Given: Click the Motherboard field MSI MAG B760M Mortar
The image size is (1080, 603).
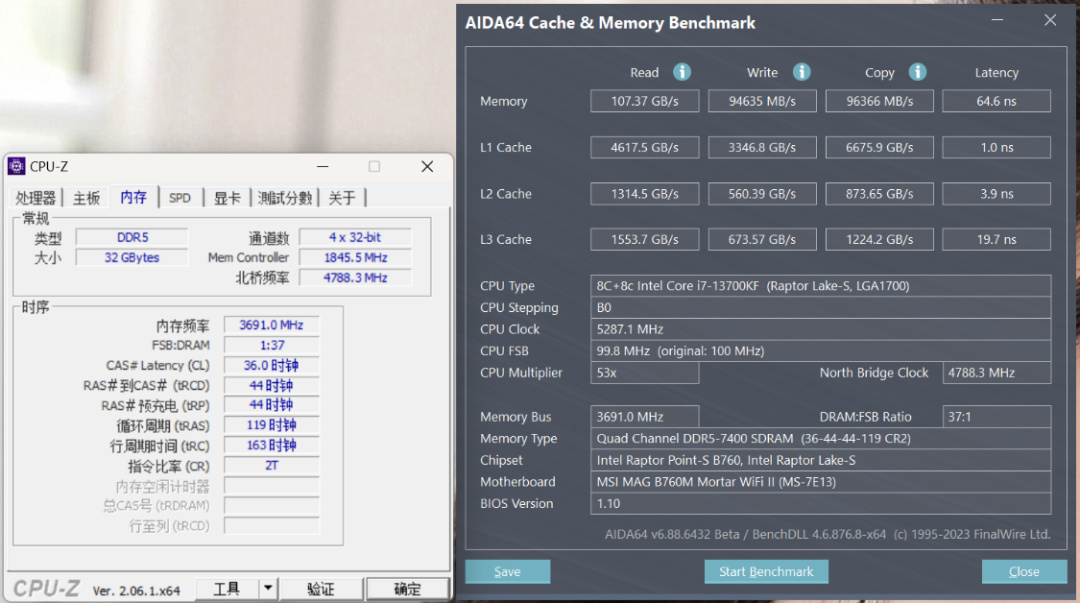Looking at the screenshot, I should pos(820,482).
